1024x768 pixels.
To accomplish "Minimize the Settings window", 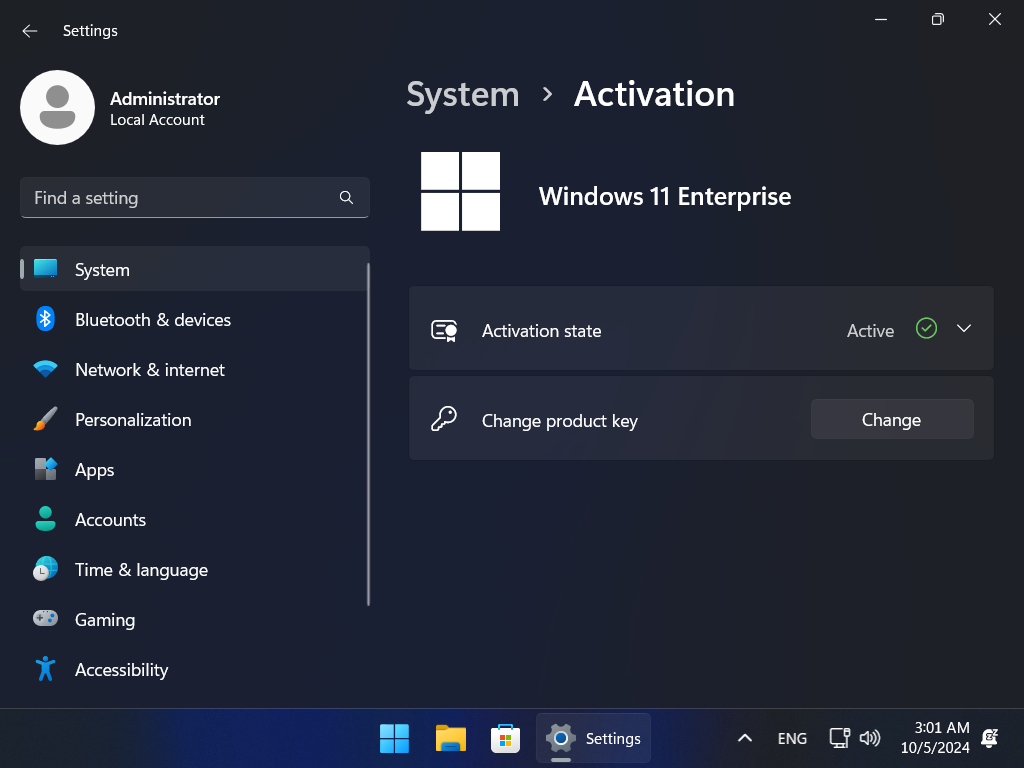I will 881,19.
